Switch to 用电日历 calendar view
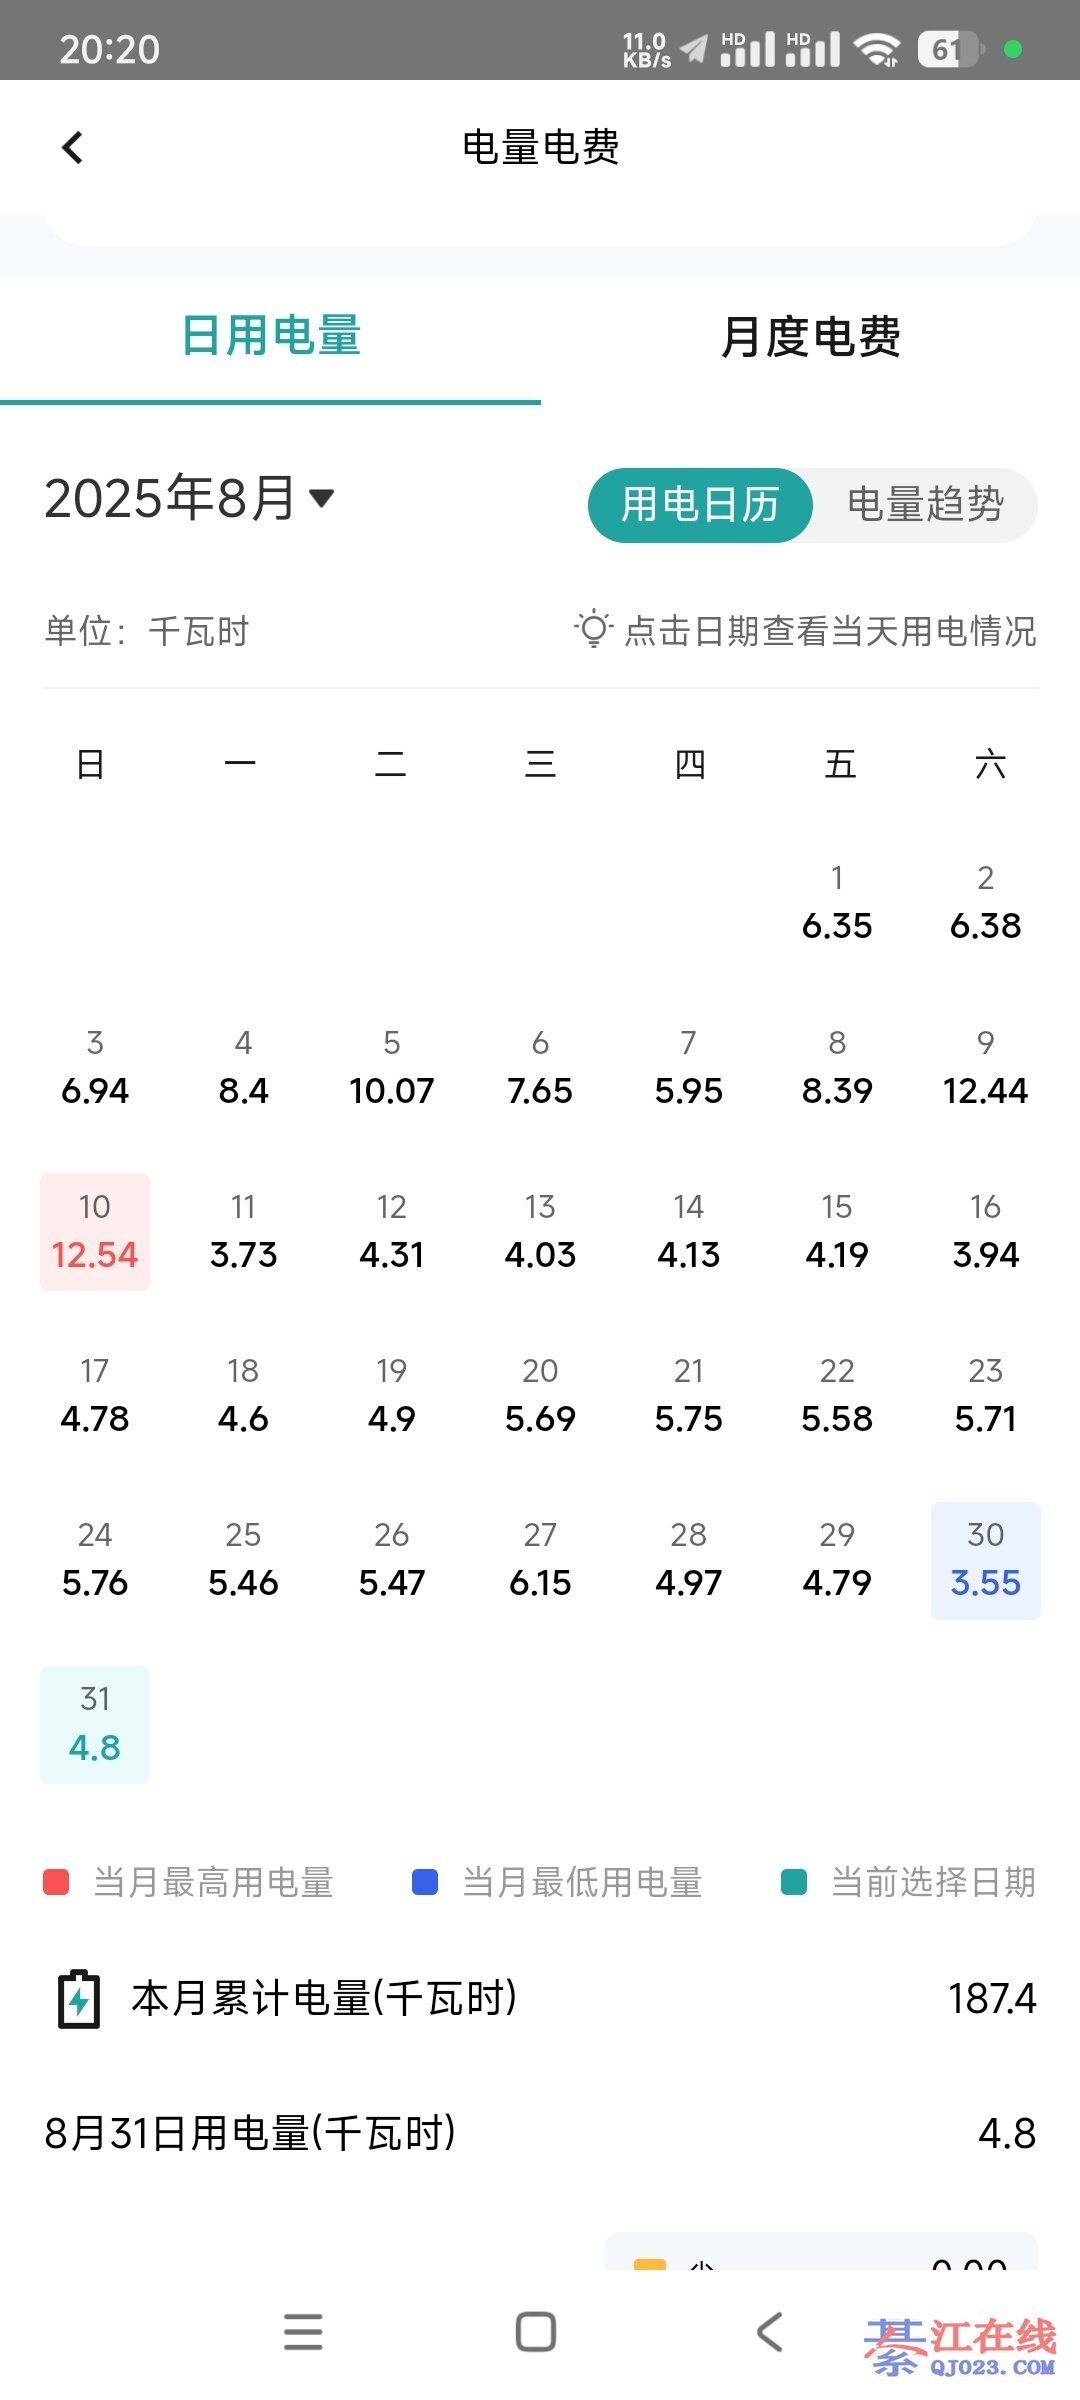 tap(700, 505)
